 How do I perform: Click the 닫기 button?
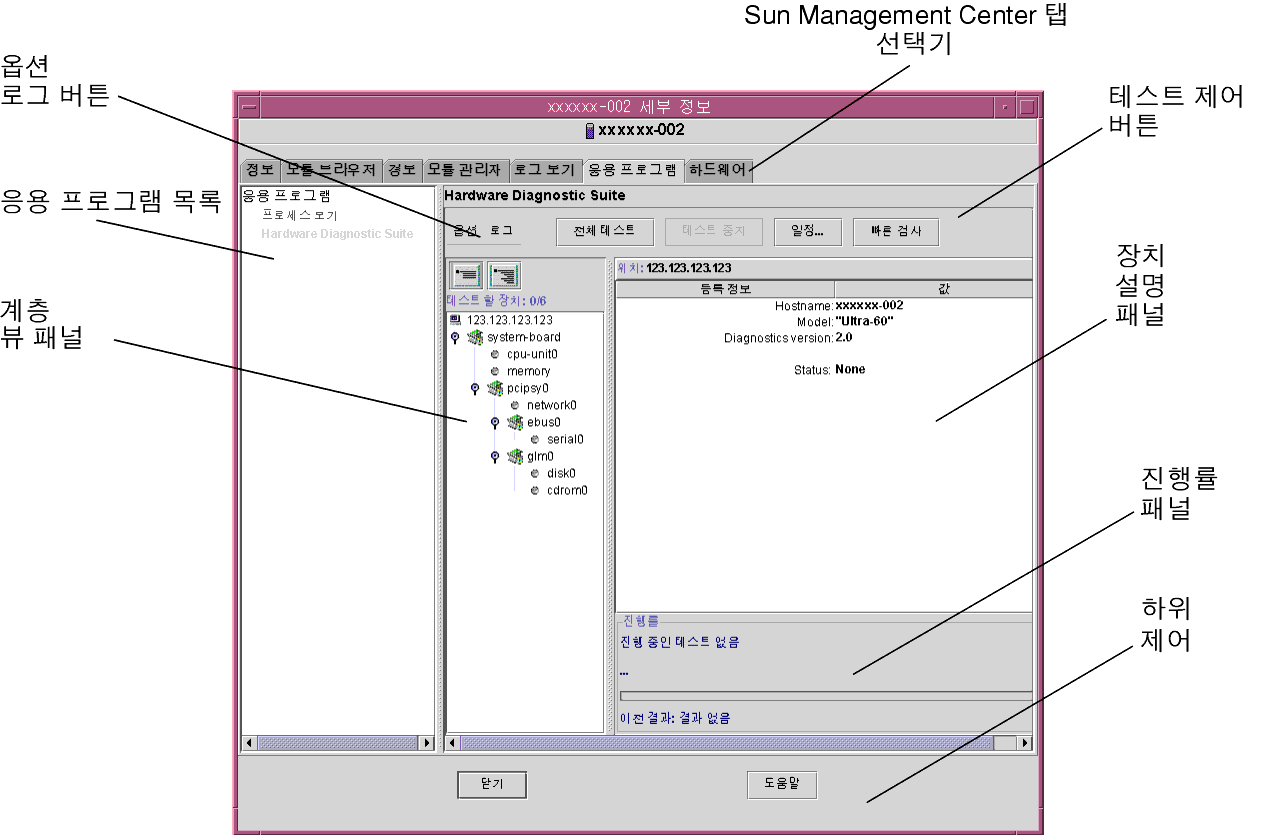[492, 785]
